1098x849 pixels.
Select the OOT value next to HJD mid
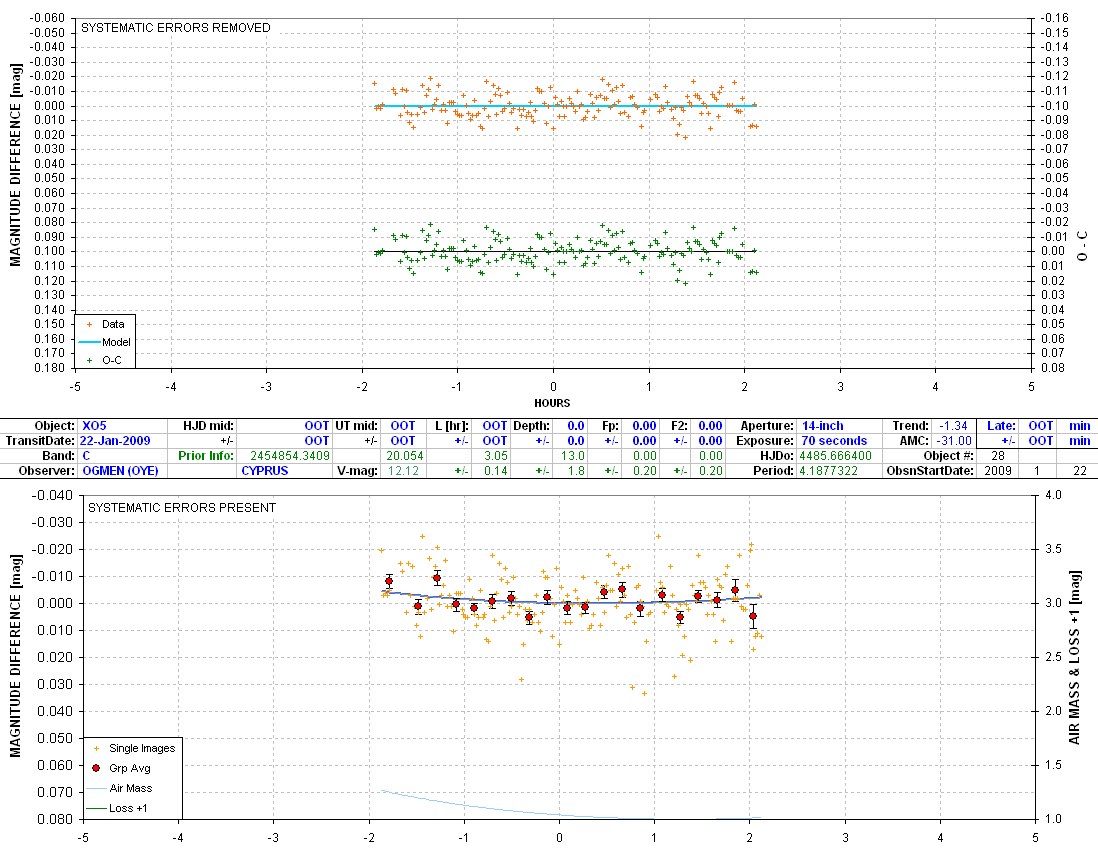[317, 426]
